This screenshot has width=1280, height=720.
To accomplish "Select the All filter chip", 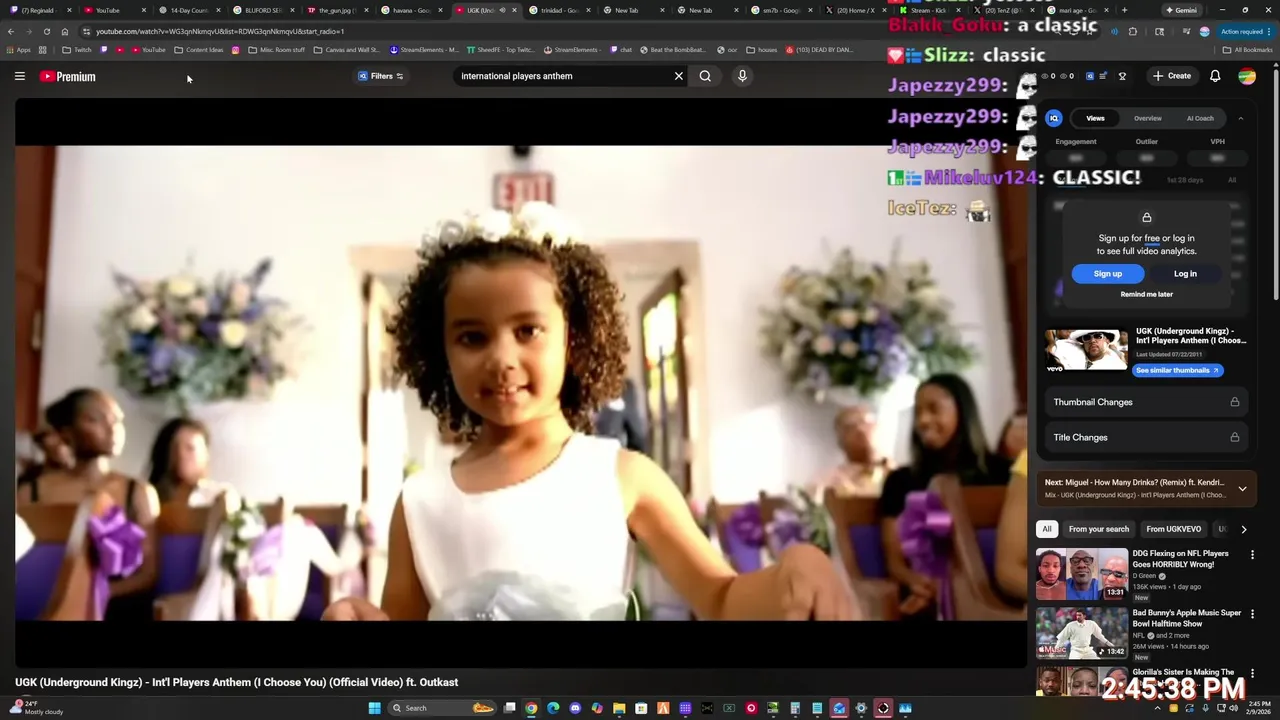I will pyautogui.click(x=1047, y=529).
